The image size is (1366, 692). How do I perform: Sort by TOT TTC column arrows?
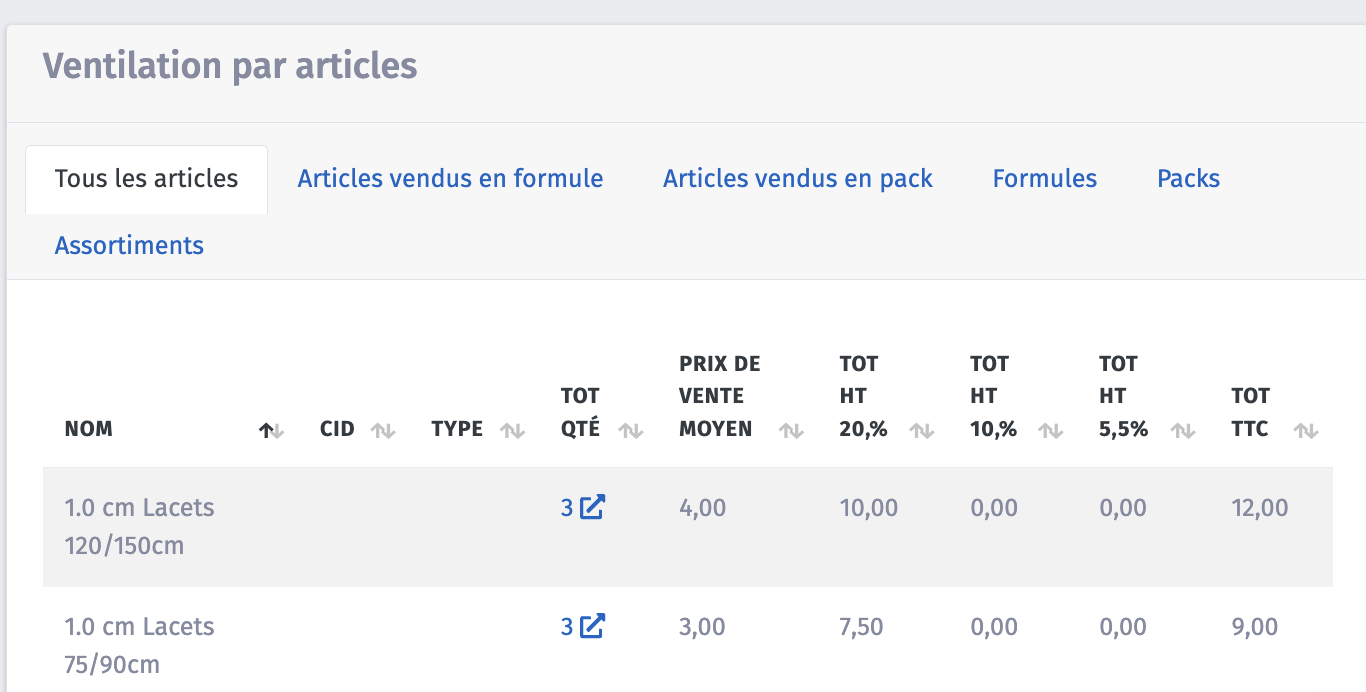pyautogui.click(x=1306, y=431)
